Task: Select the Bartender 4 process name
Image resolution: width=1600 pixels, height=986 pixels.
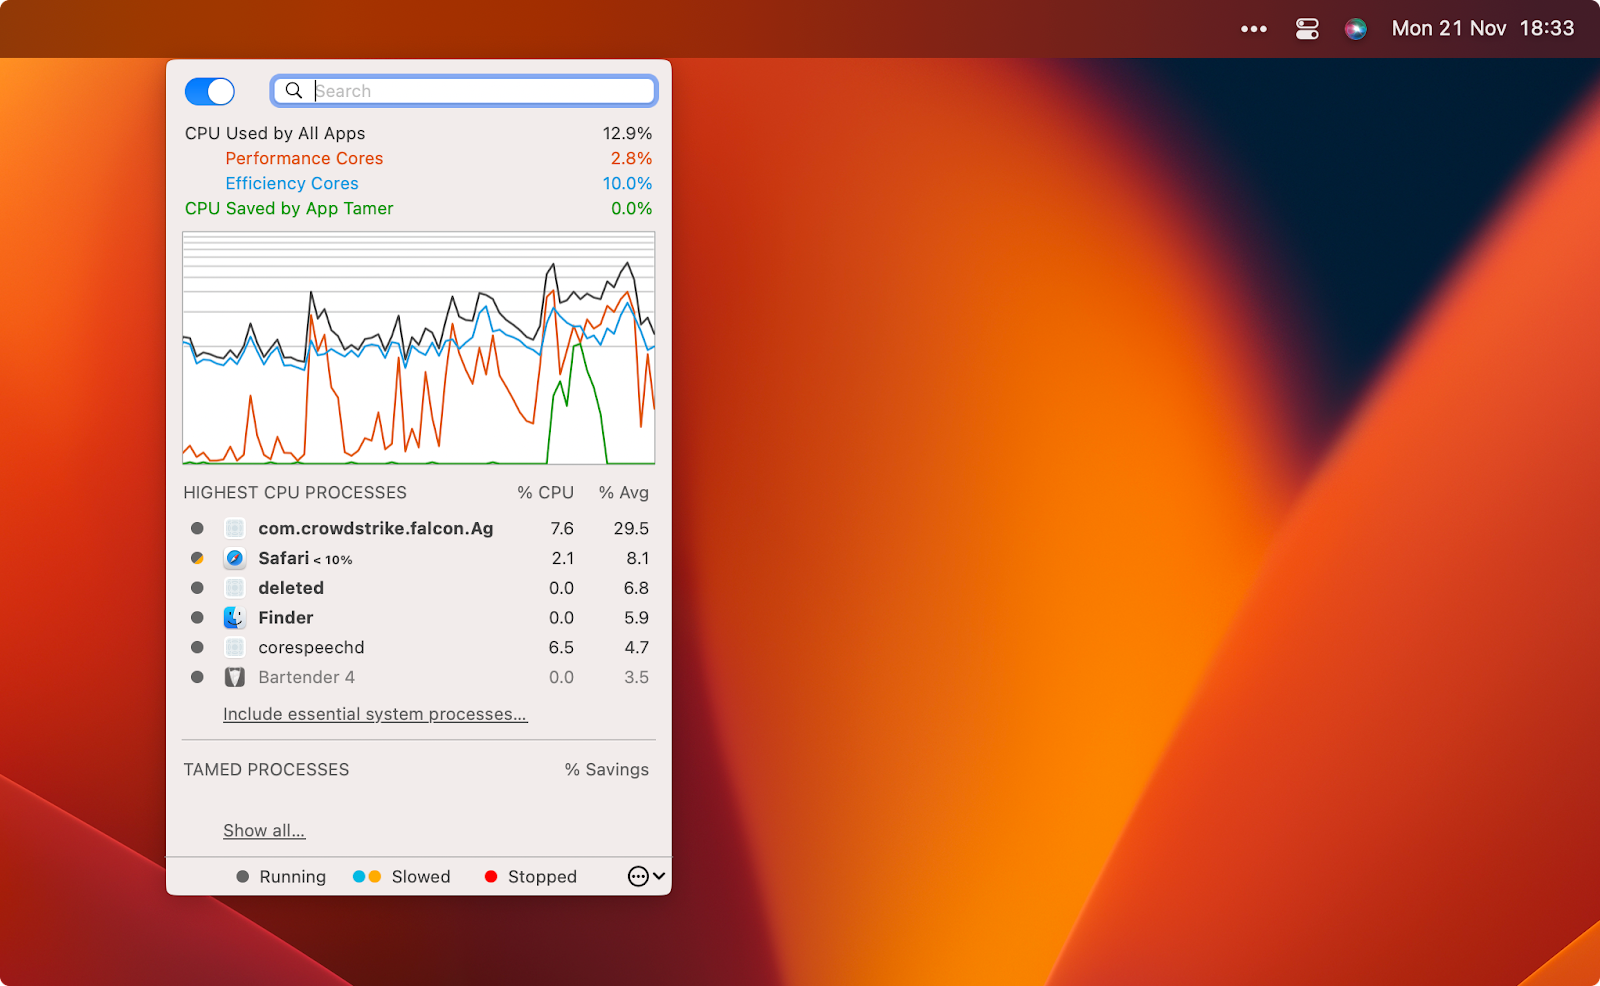Action: pyautogui.click(x=306, y=677)
